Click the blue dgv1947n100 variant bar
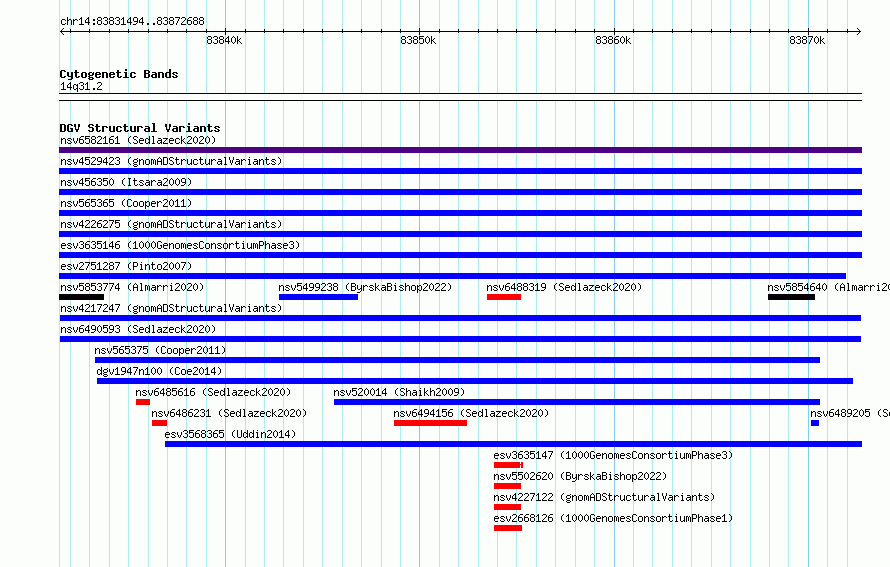Screen dimensions: 890x567 tap(475, 381)
